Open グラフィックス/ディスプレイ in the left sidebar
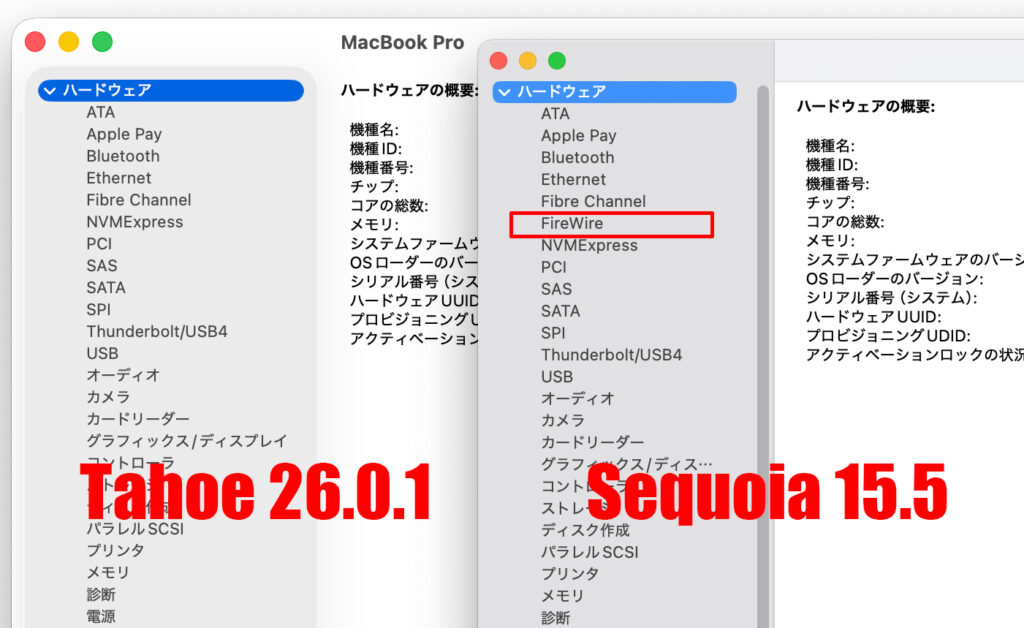The height and width of the screenshot is (628, 1024). 186,441
